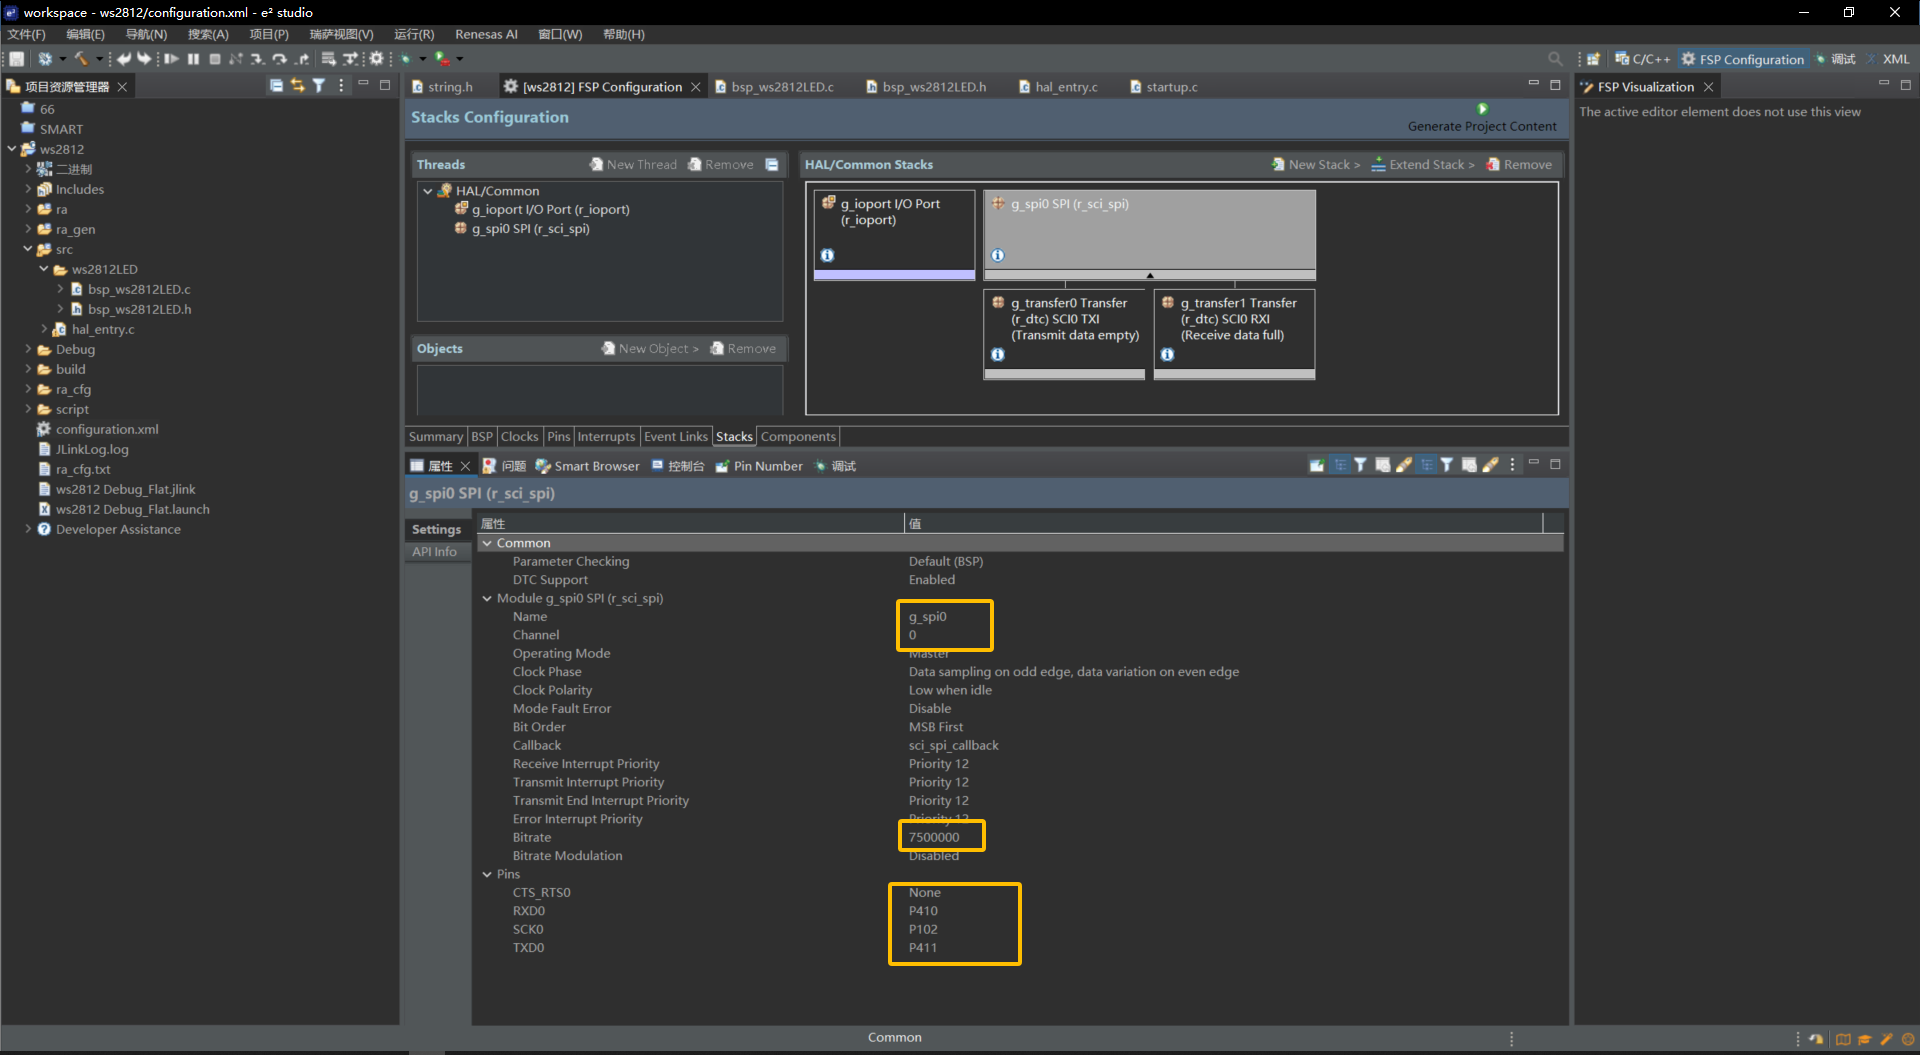The image size is (1920, 1055).
Task: Open the build hammer dropdown arrow
Action: click(x=99, y=59)
